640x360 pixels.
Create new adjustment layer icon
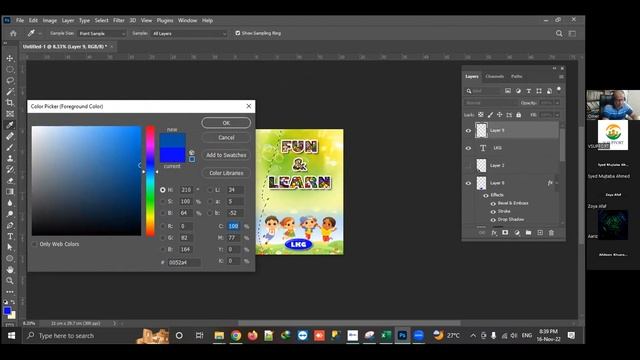(x=517, y=233)
